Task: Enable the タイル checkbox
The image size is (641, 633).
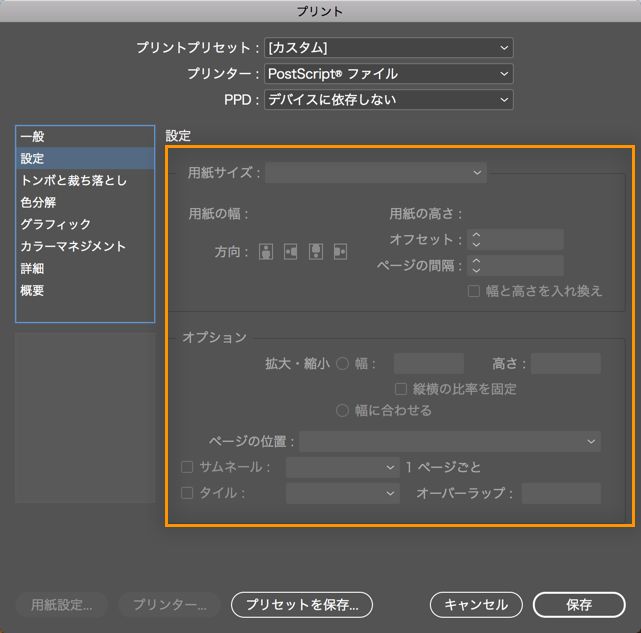Action: tap(187, 493)
